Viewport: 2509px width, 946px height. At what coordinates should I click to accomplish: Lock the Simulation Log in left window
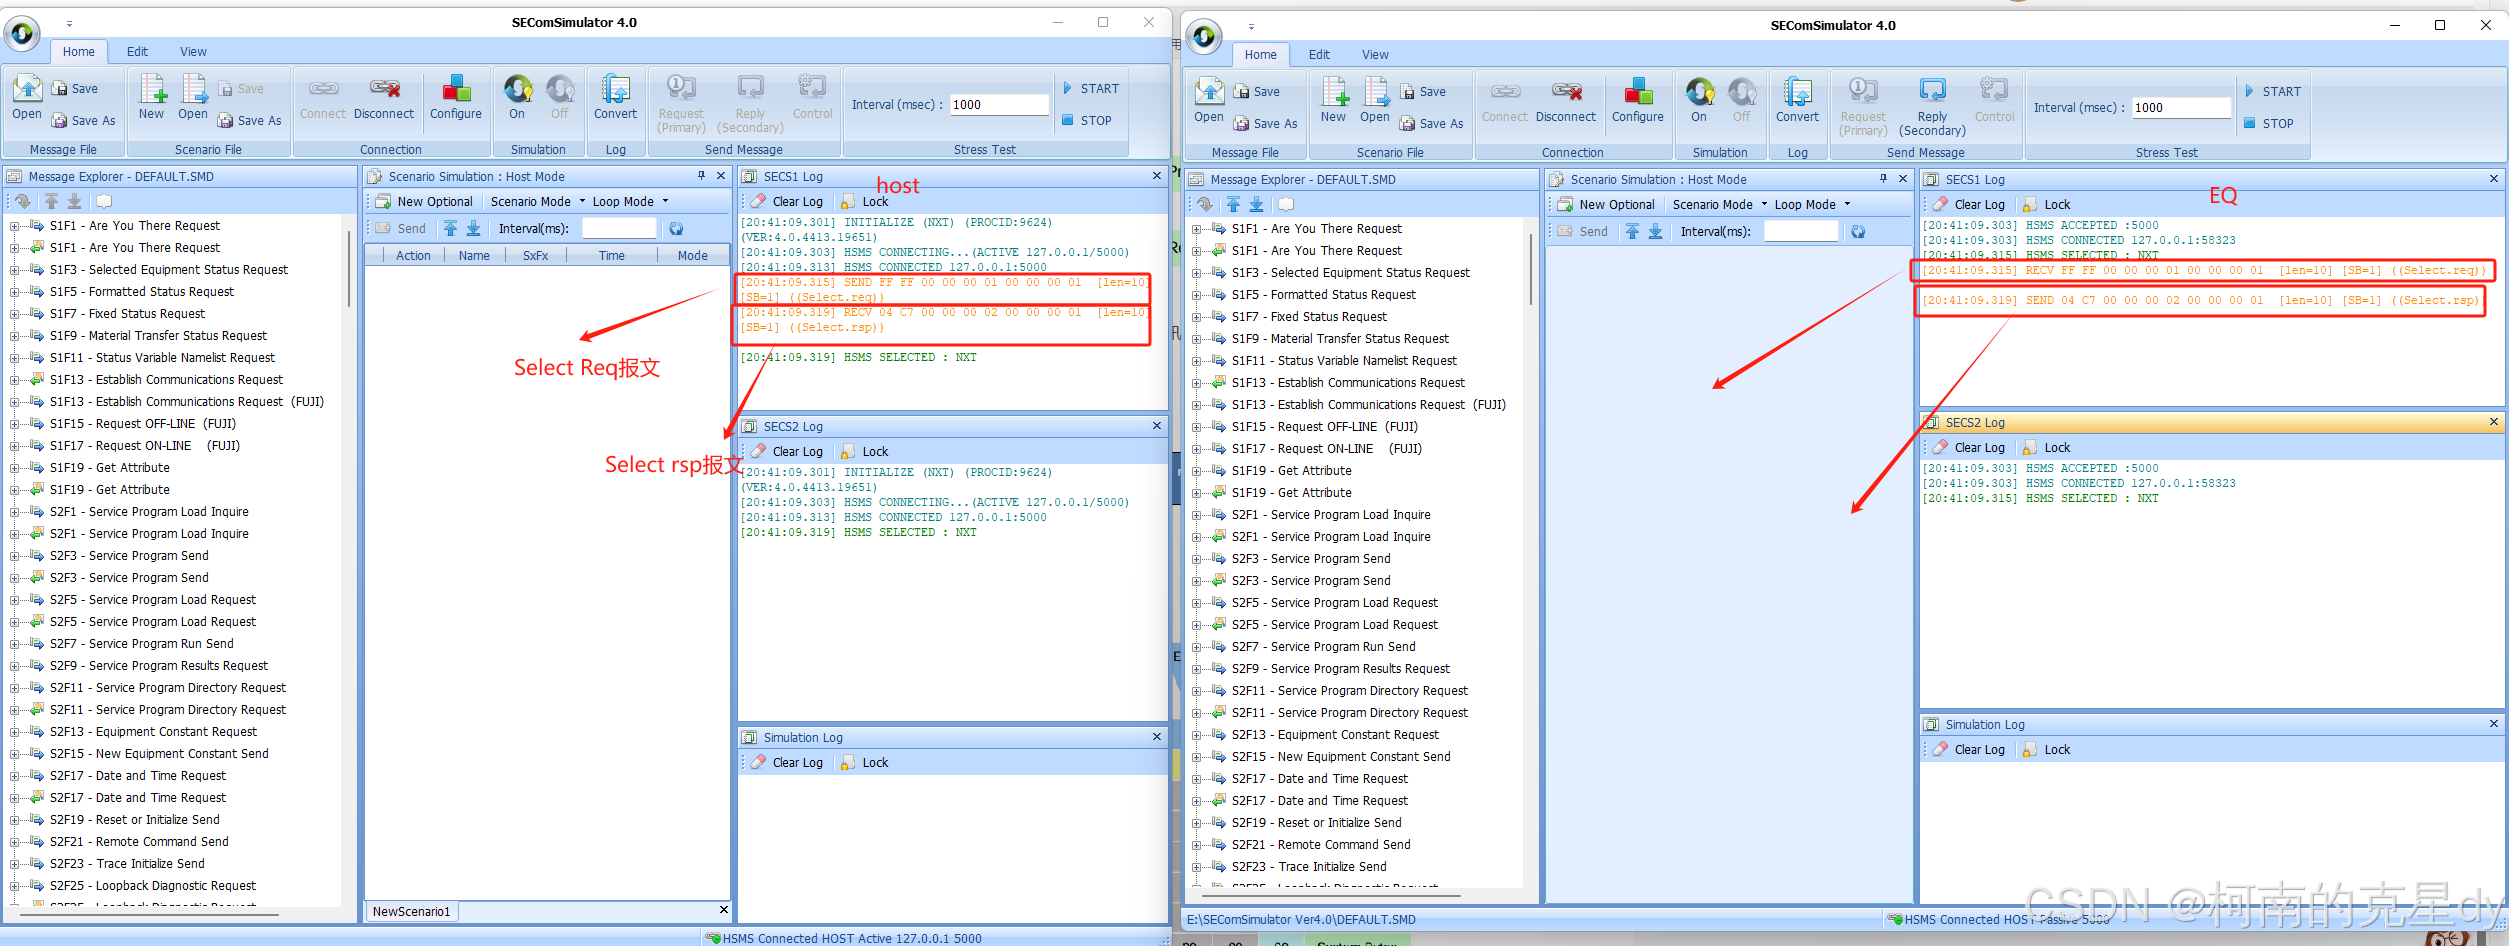865,762
